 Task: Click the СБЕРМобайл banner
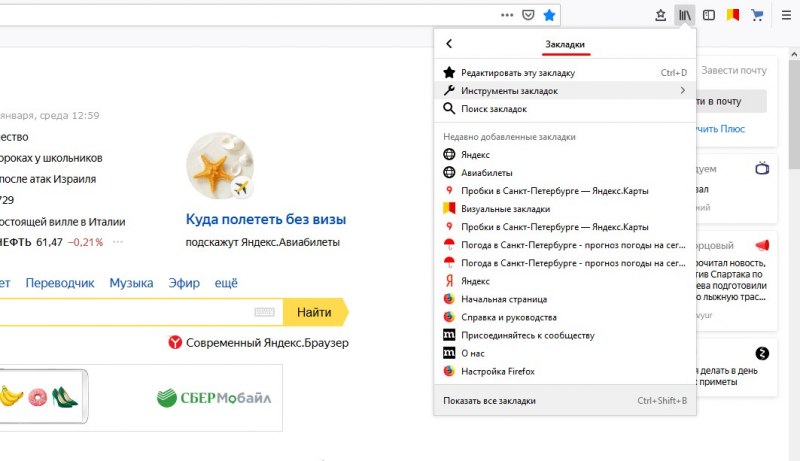pos(214,398)
